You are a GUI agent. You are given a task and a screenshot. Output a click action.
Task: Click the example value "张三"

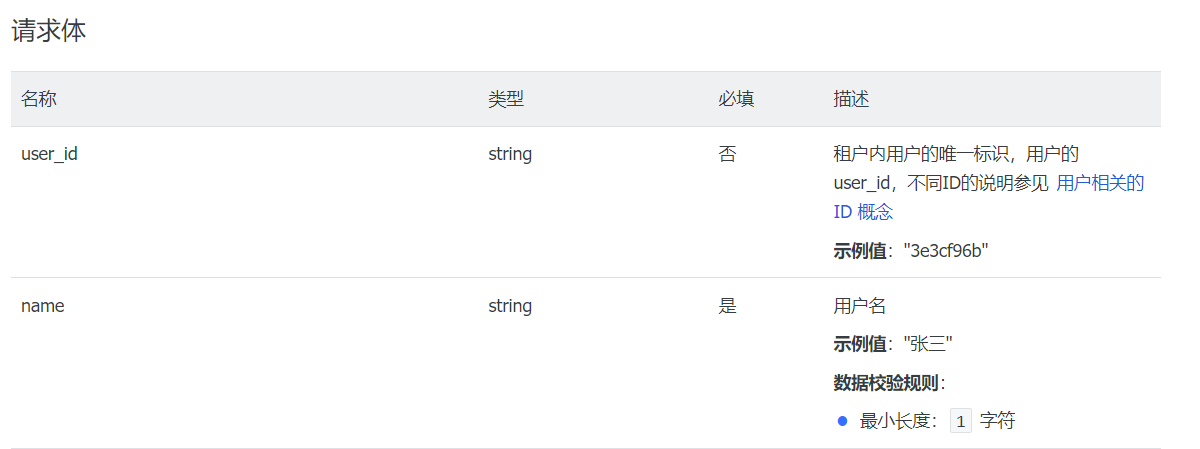(928, 344)
